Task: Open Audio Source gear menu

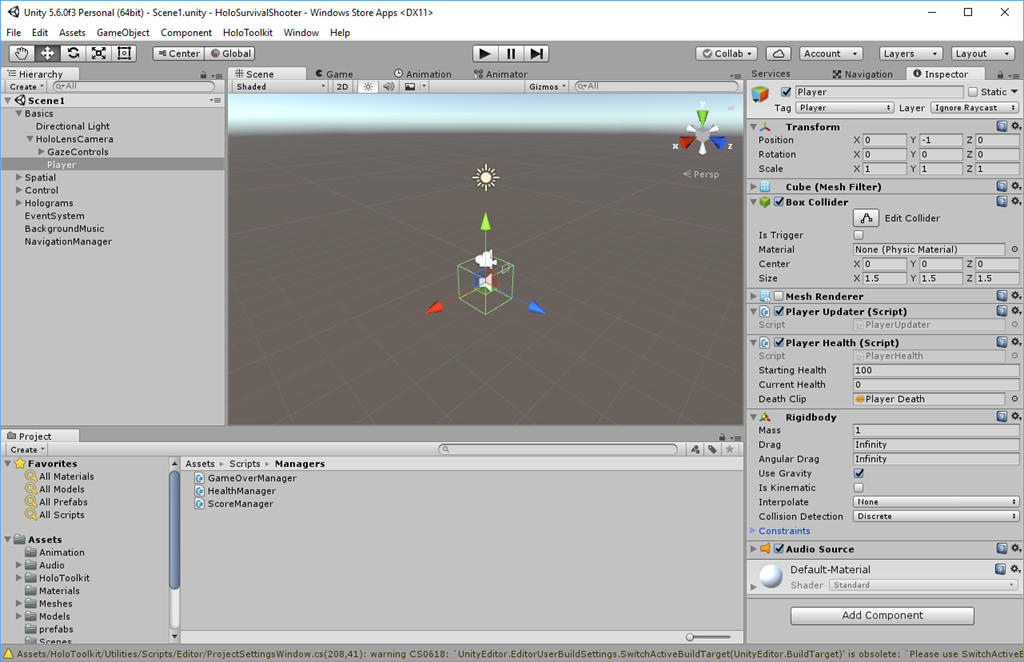Action: click(x=1016, y=549)
